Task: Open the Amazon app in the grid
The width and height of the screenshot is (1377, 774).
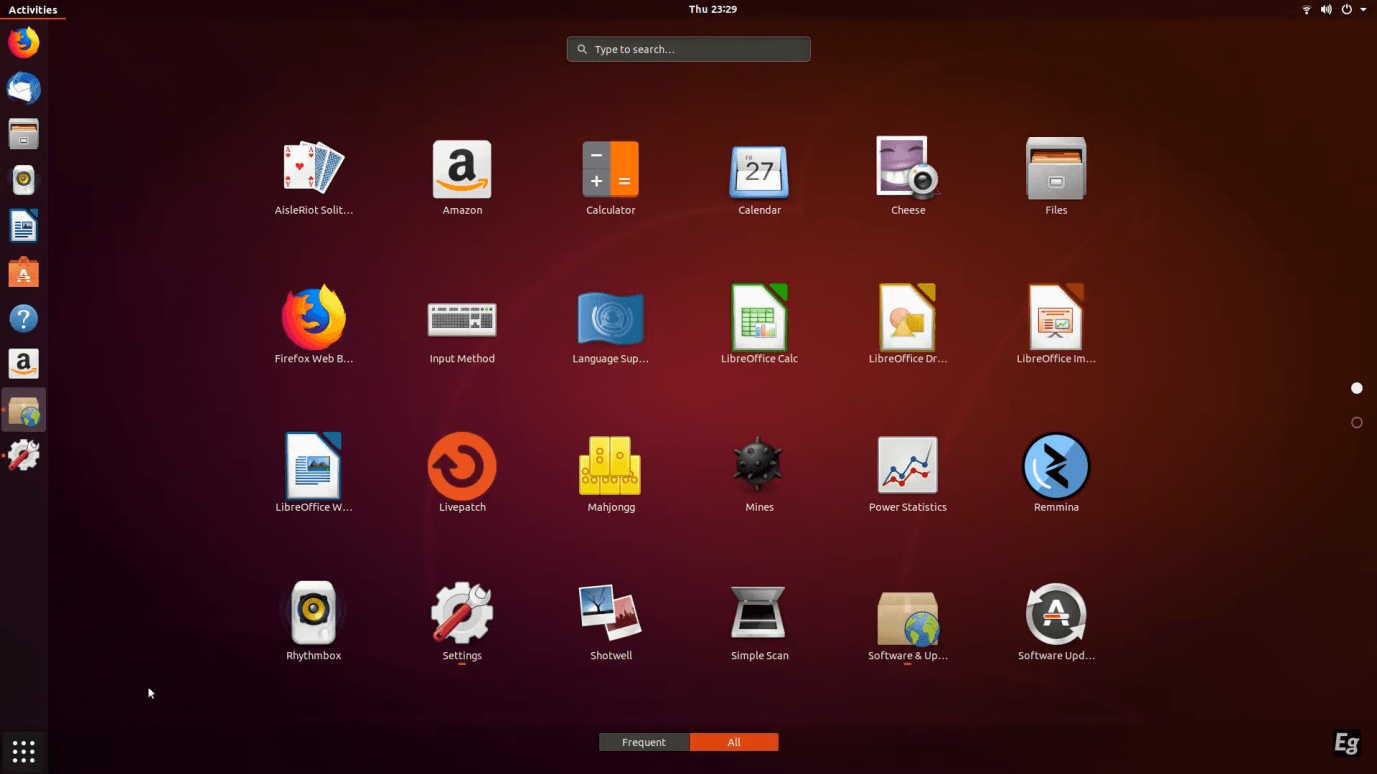Action: (x=462, y=178)
